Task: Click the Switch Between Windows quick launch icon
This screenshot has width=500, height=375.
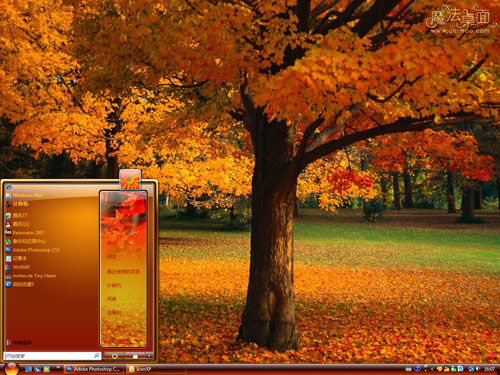Action: coord(37,369)
